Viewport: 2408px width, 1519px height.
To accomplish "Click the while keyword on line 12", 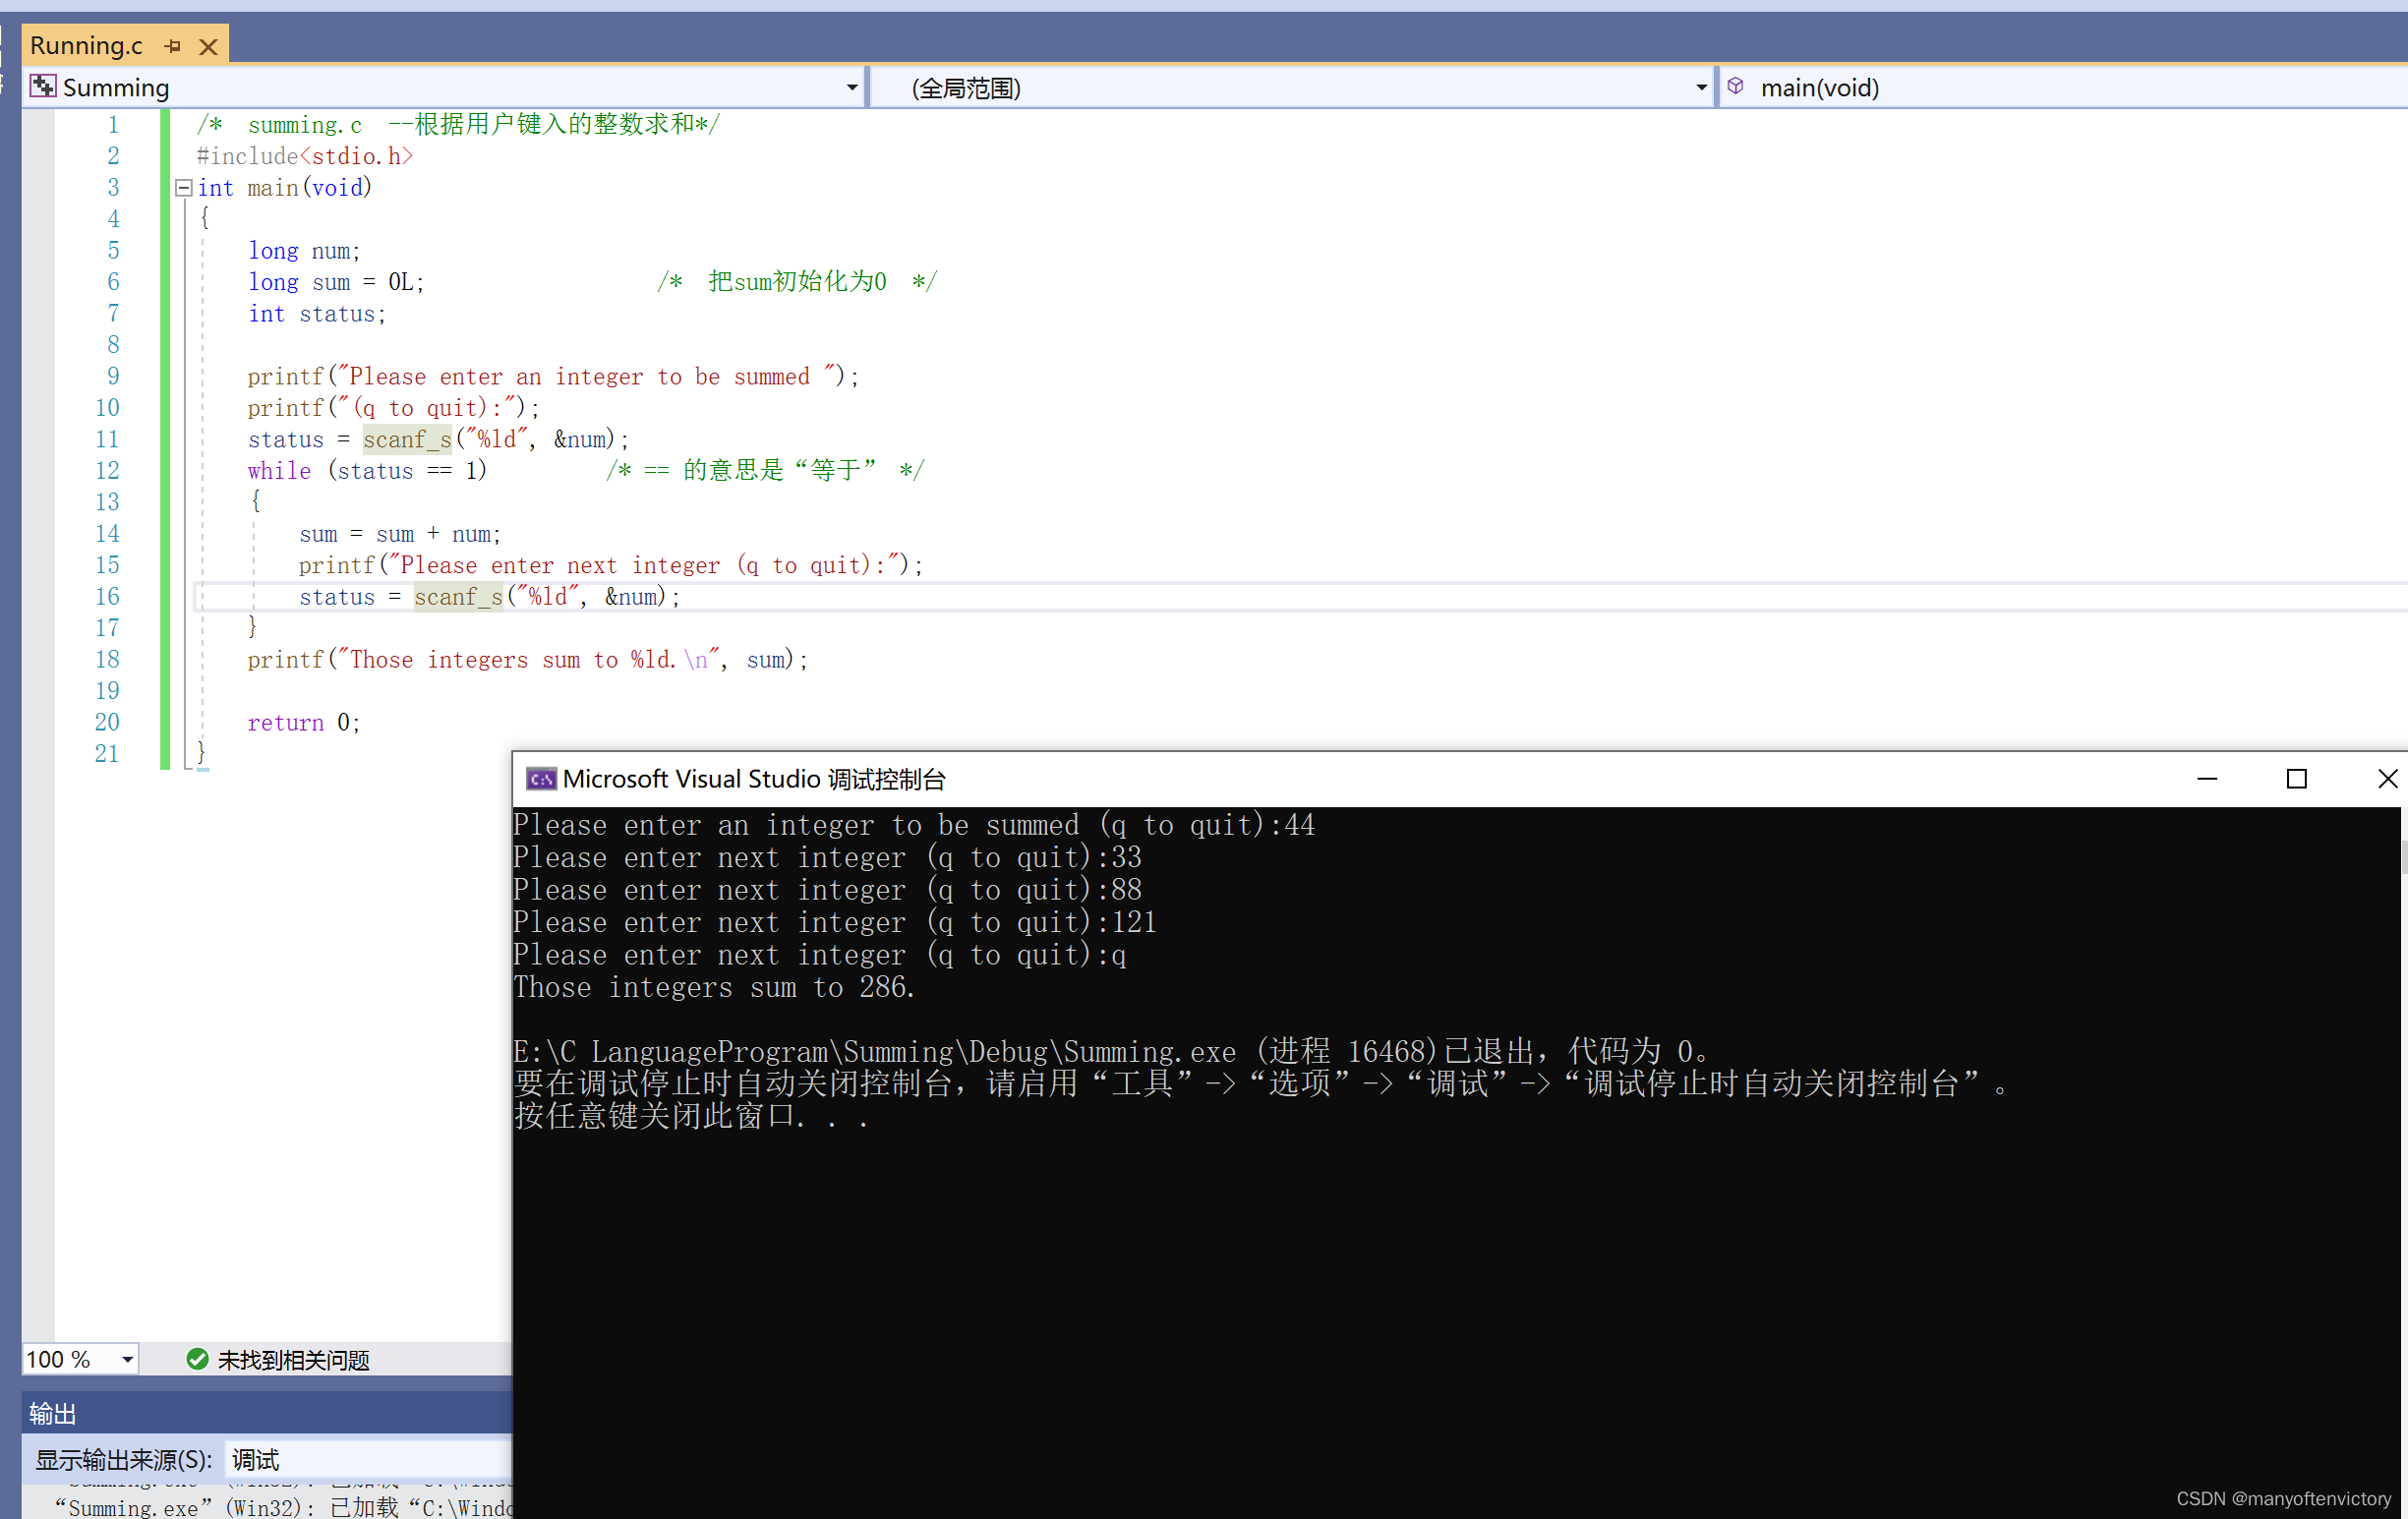I will pyautogui.click(x=279, y=470).
